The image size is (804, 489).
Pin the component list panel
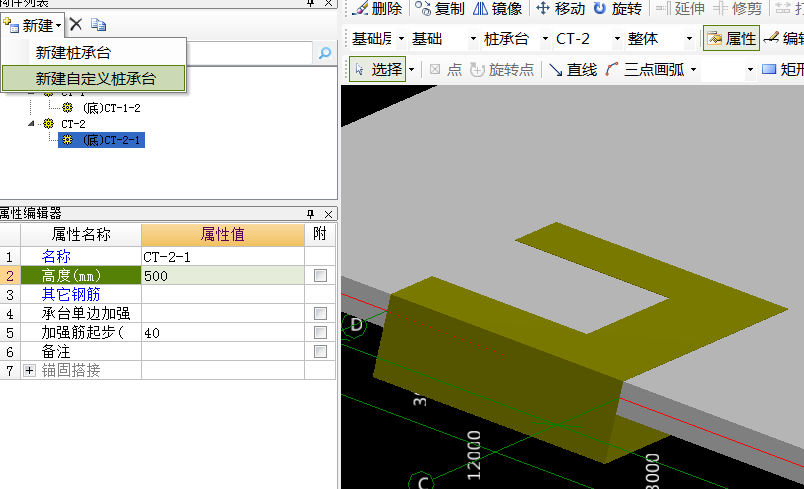click(x=310, y=3)
